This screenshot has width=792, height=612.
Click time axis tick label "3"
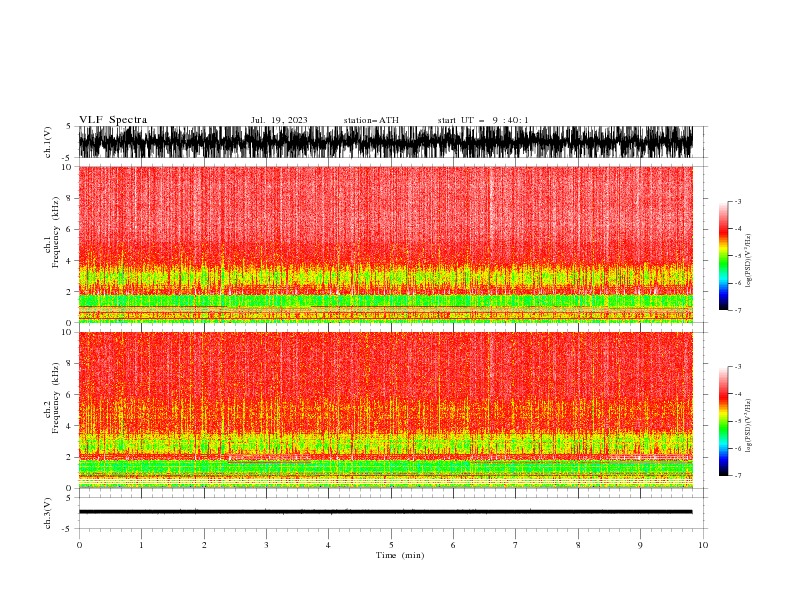pyautogui.click(x=266, y=545)
